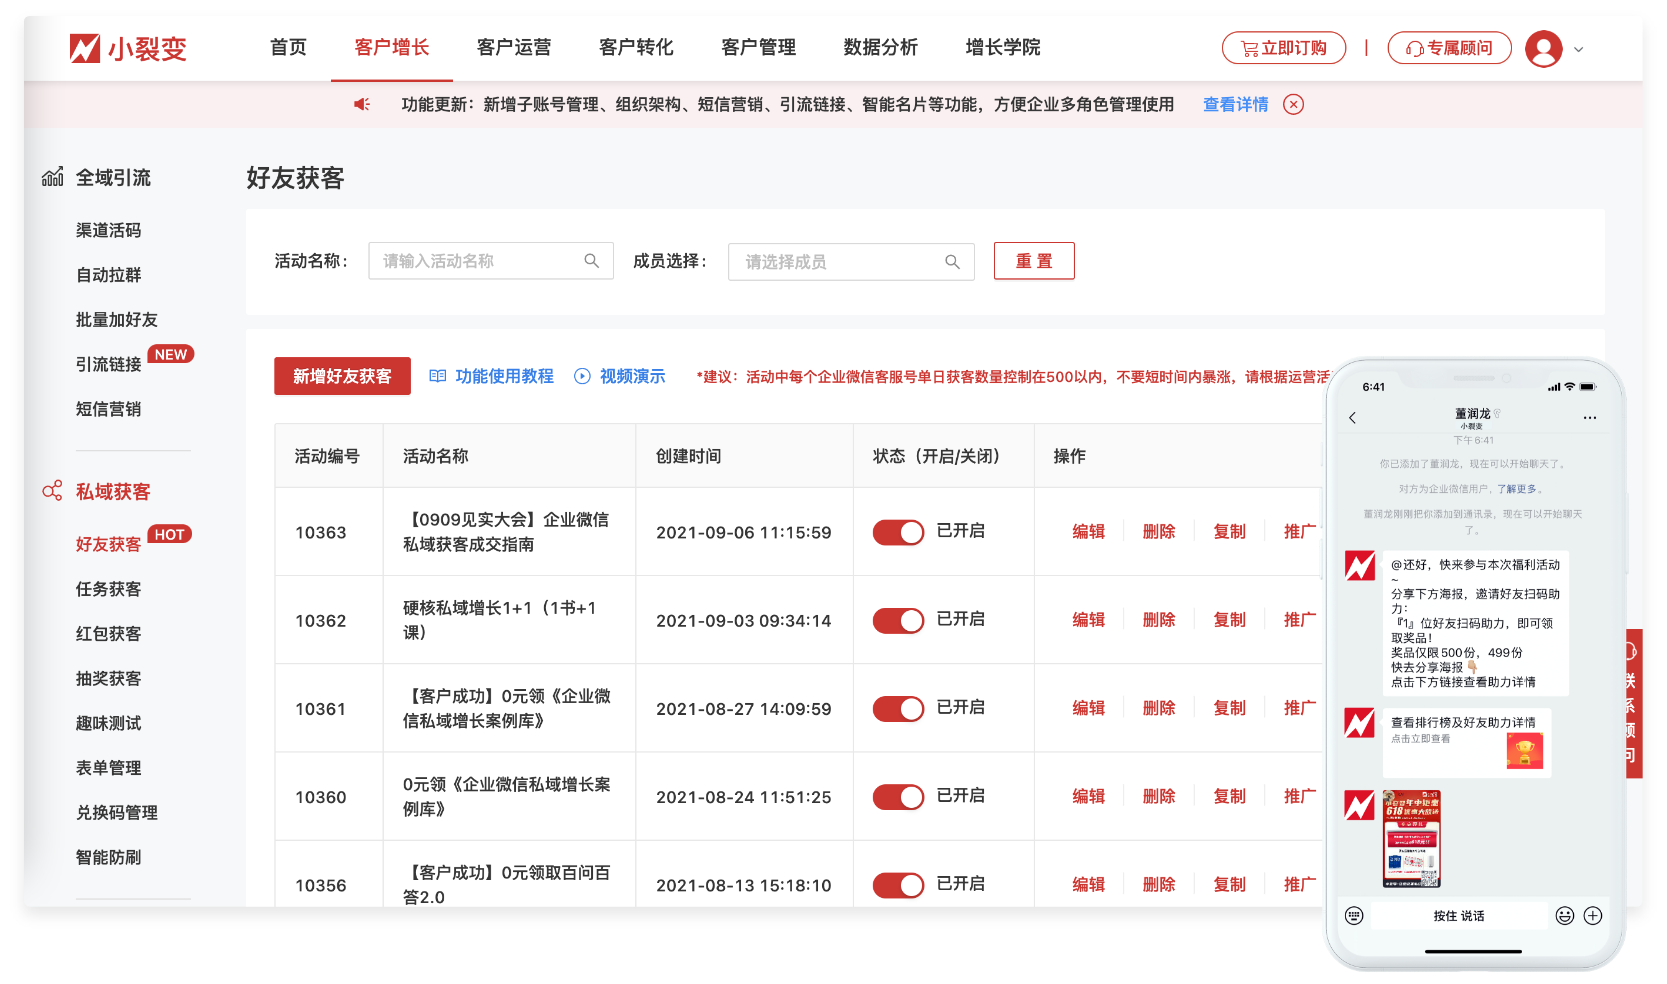Tap the phone emoji icon
1667x984 pixels.
tap(1565, 915)
